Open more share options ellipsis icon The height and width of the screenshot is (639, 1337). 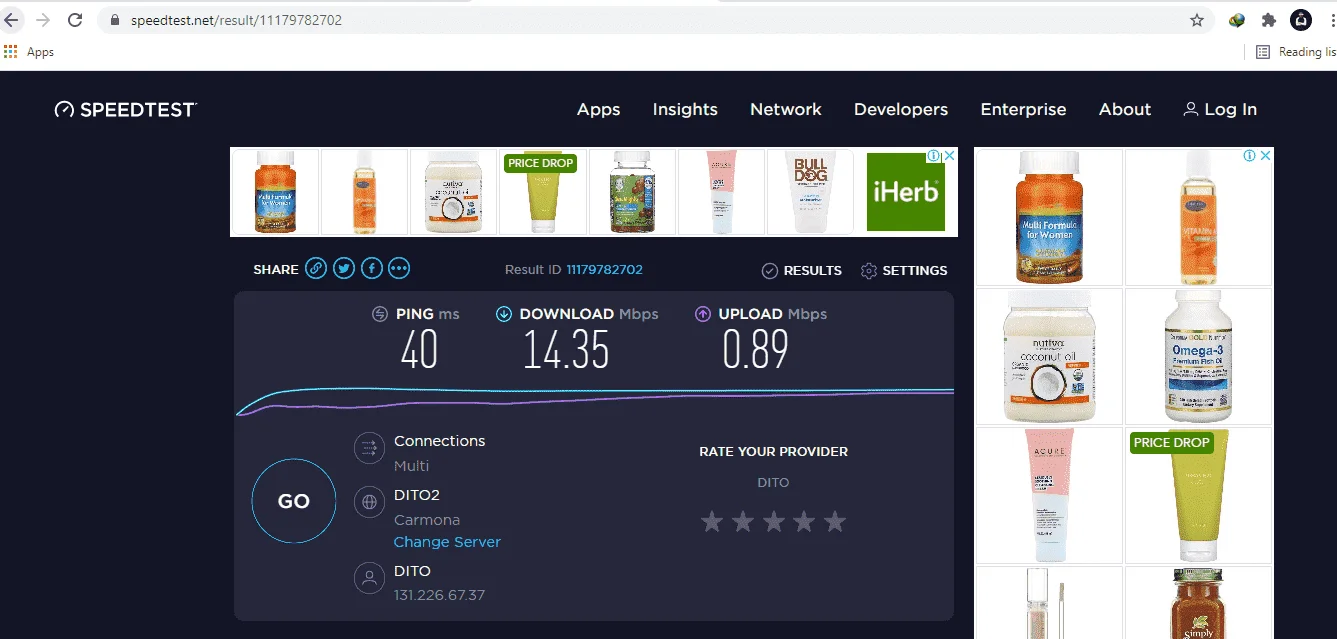click(399, 268)
